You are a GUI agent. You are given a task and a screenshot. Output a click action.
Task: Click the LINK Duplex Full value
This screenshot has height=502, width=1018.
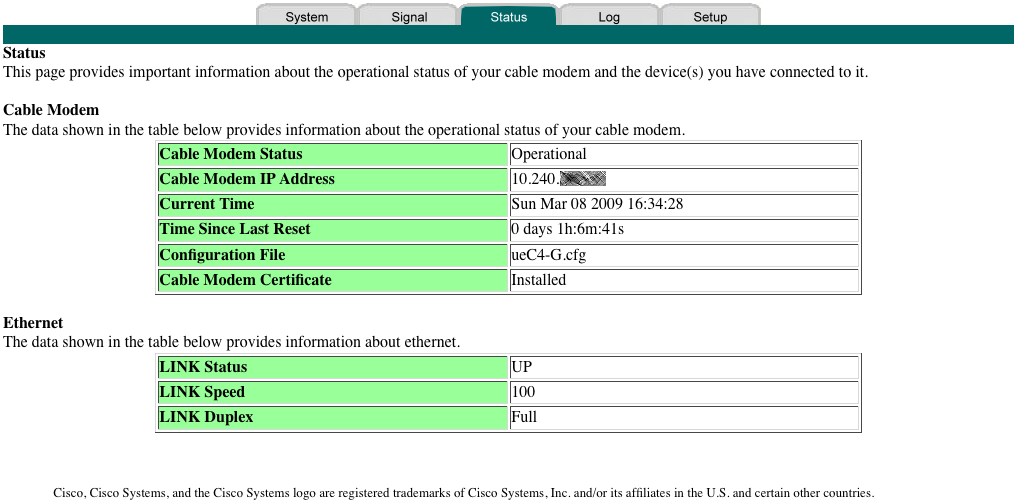[x=524, y=417]
